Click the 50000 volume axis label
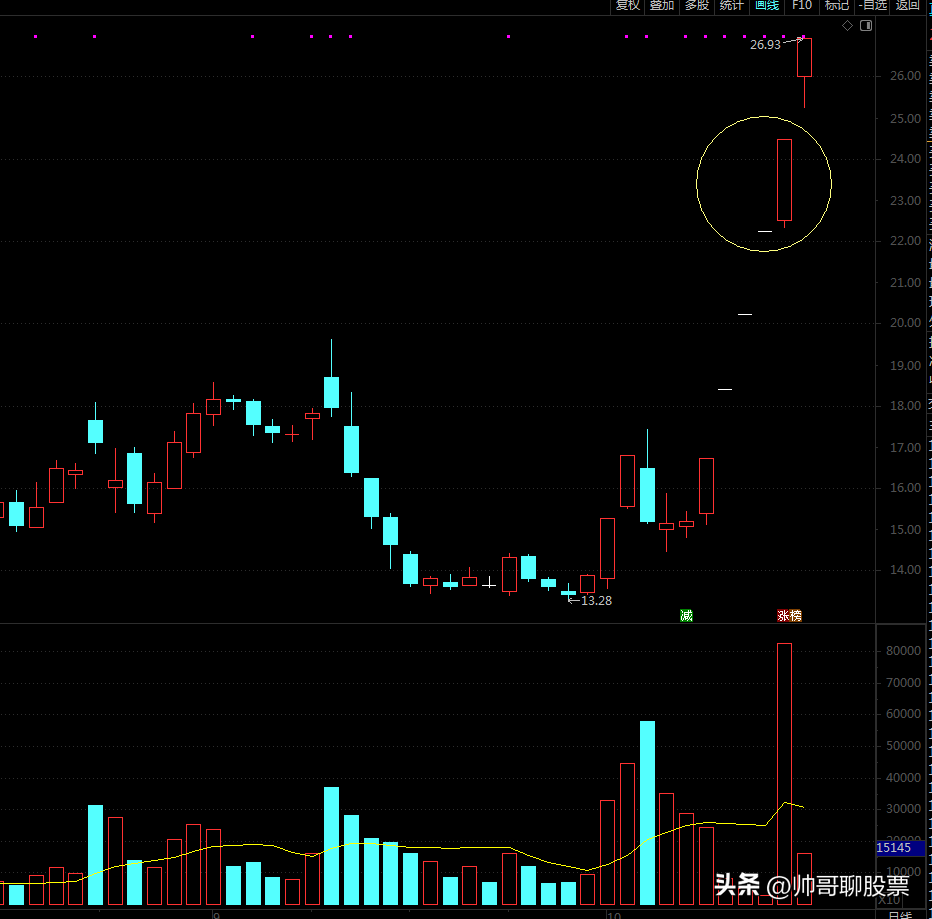 [x=903, y=745]
